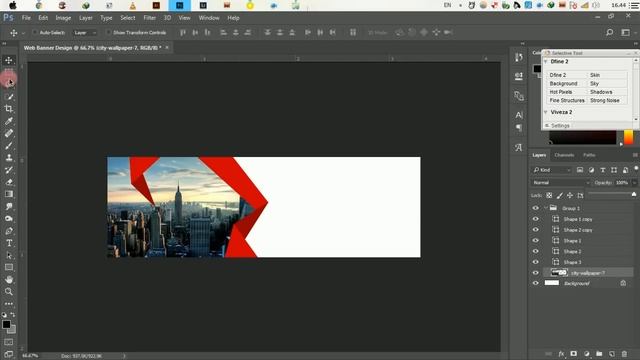640x360 pixels.
Task: Click the opacity slider handle
Action: pyautogui.click(x=634, y=194)
